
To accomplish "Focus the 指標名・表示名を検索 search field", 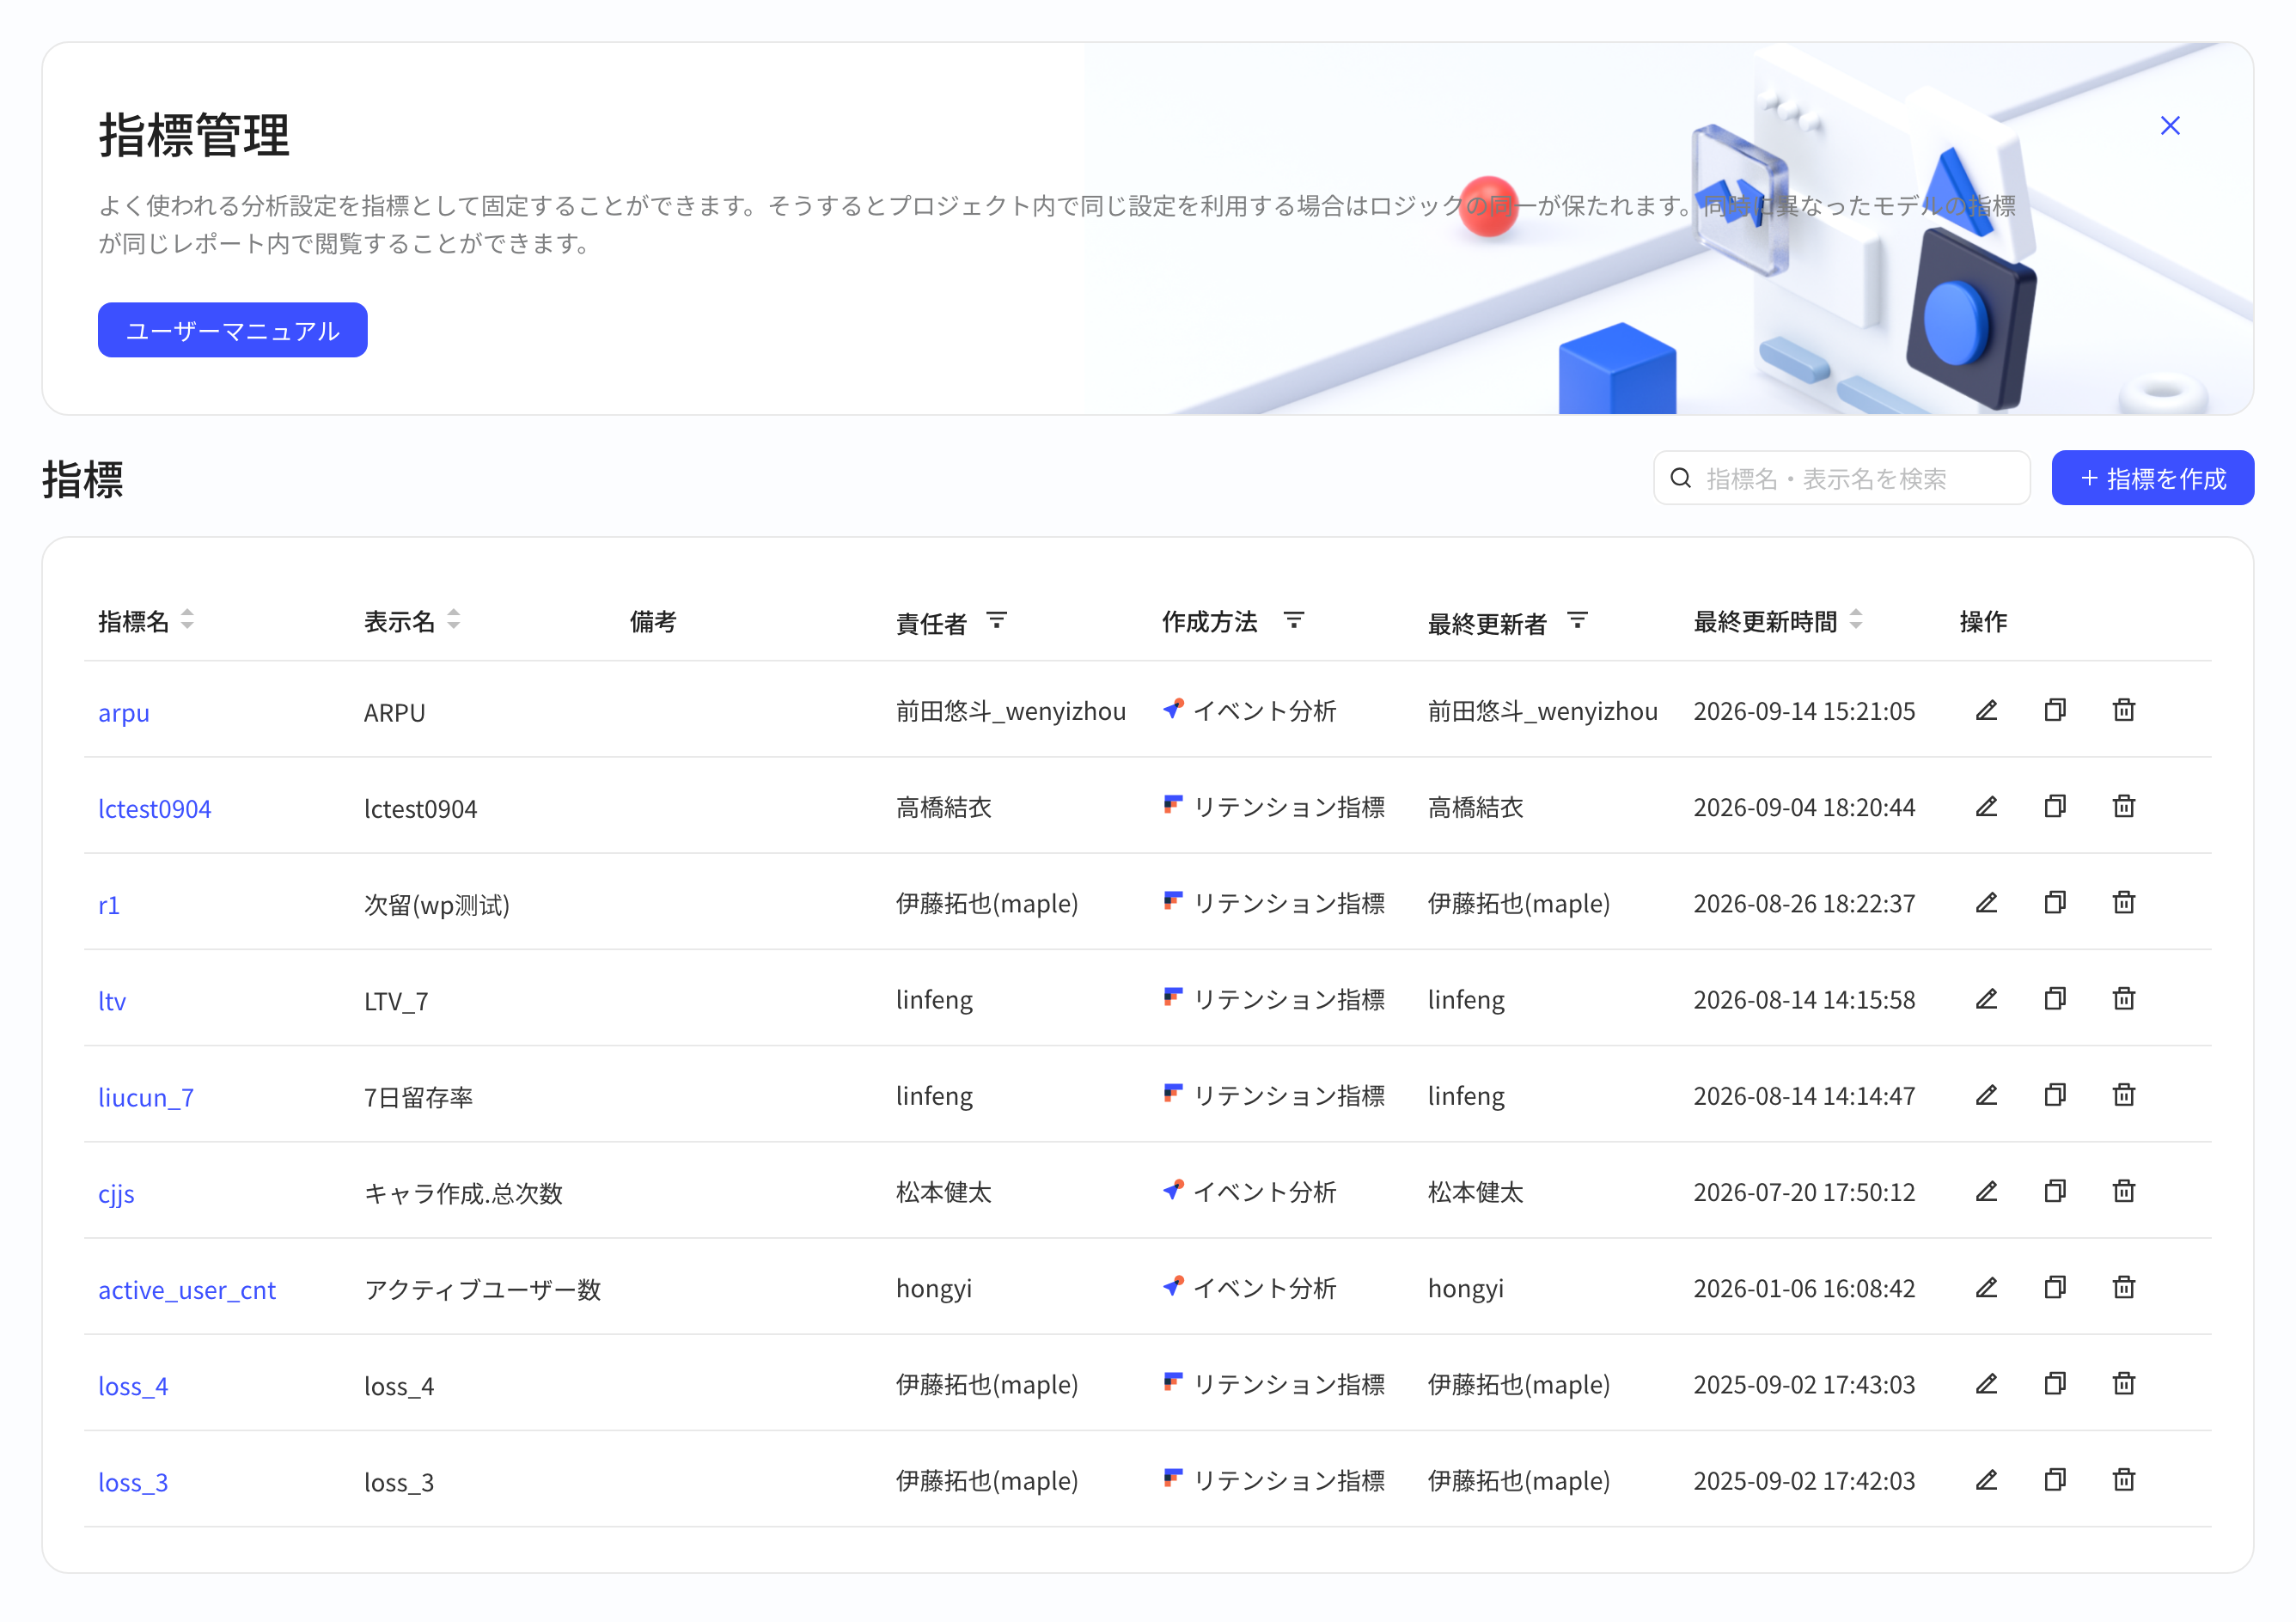I will 1842,478.
